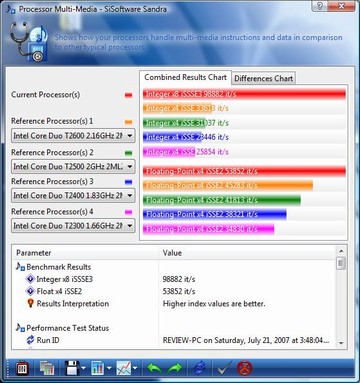Click the Performance Test Status section icon
Image resolution: width=360 pixels, height=383 pixels.
click(x=20, y=328)
